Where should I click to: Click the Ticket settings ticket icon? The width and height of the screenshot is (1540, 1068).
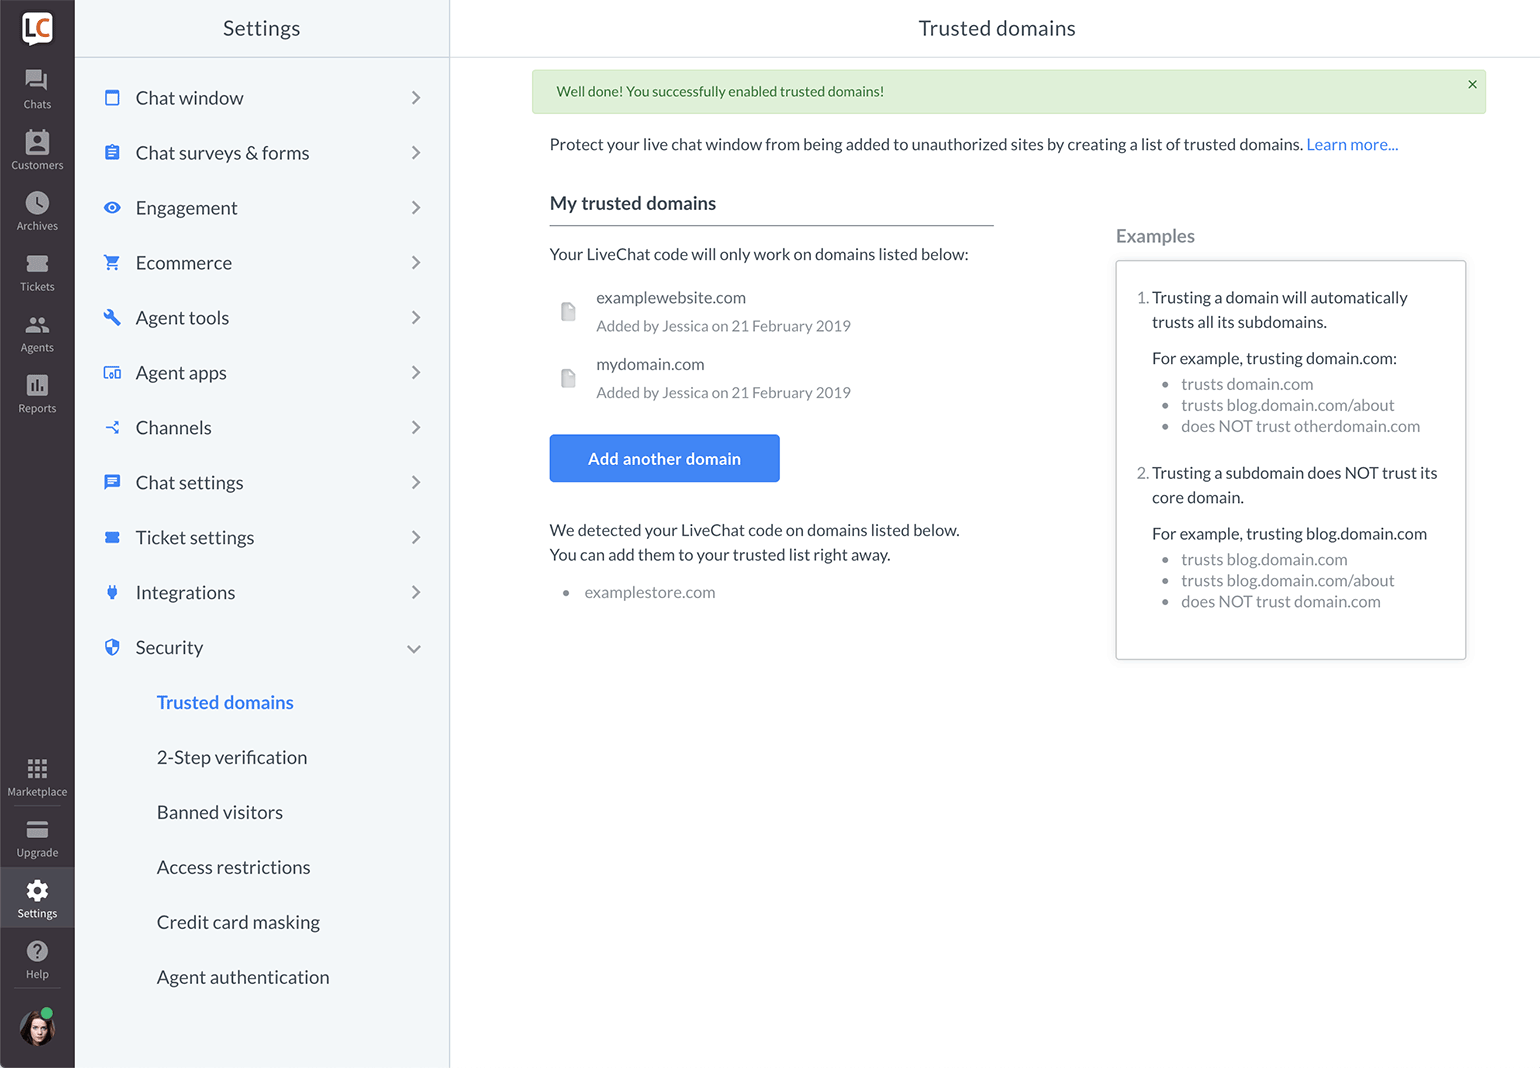point(112,538)
